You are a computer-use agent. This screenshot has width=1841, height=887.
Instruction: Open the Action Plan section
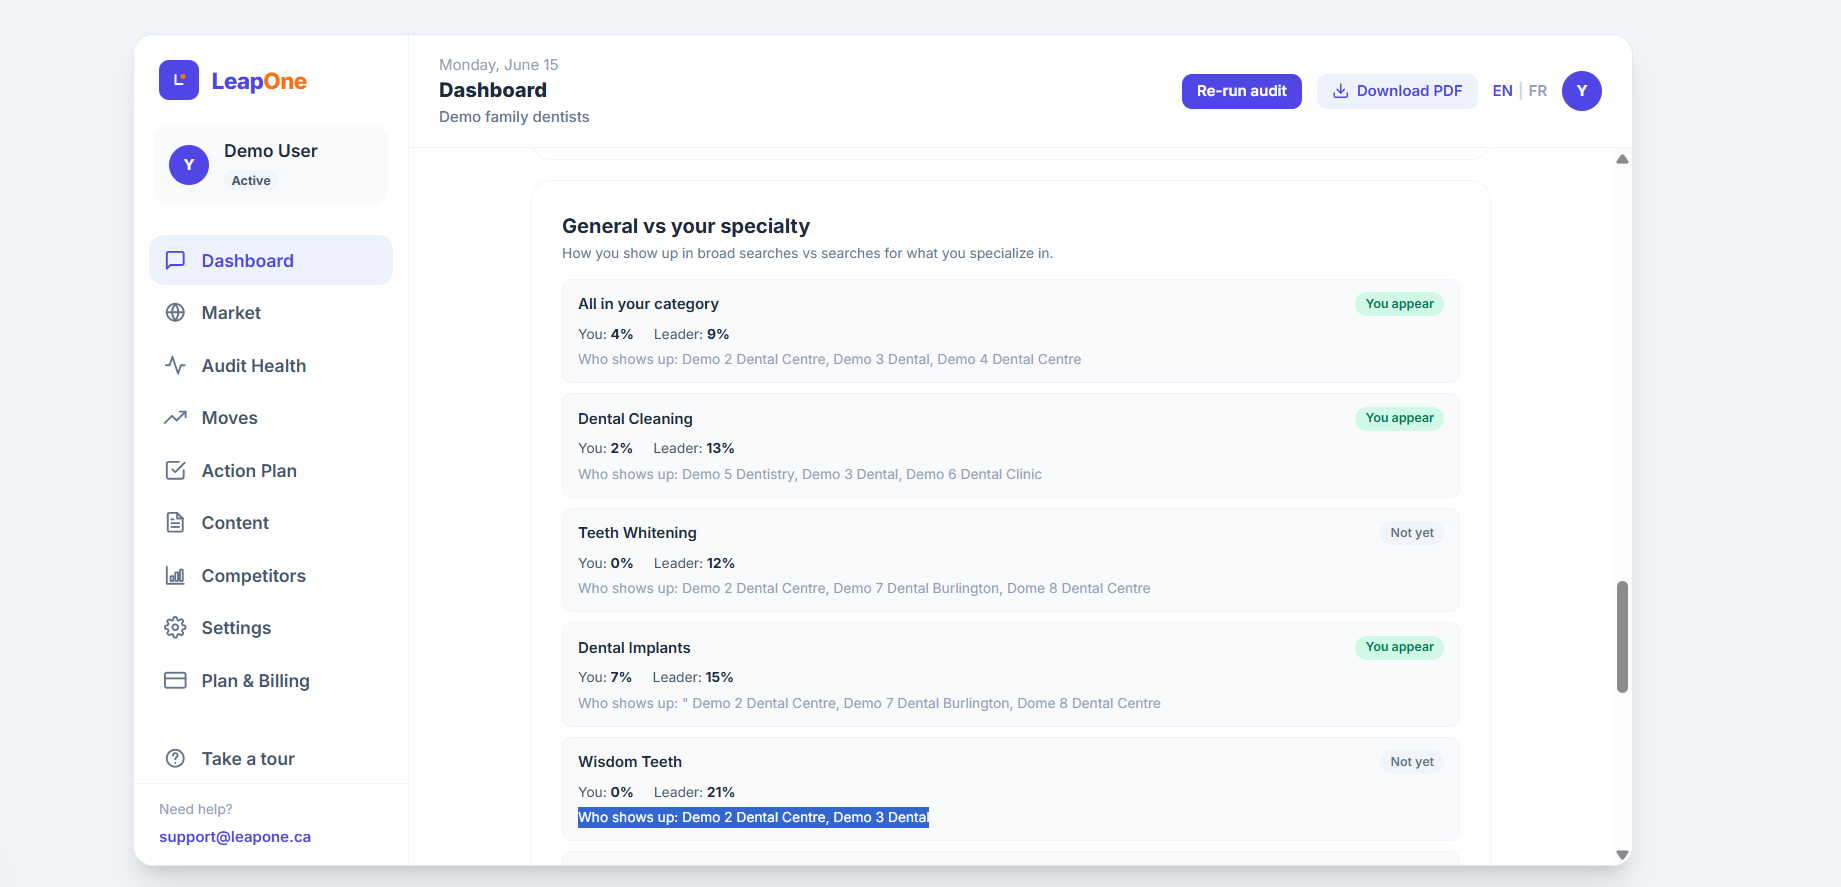point(271,470)
